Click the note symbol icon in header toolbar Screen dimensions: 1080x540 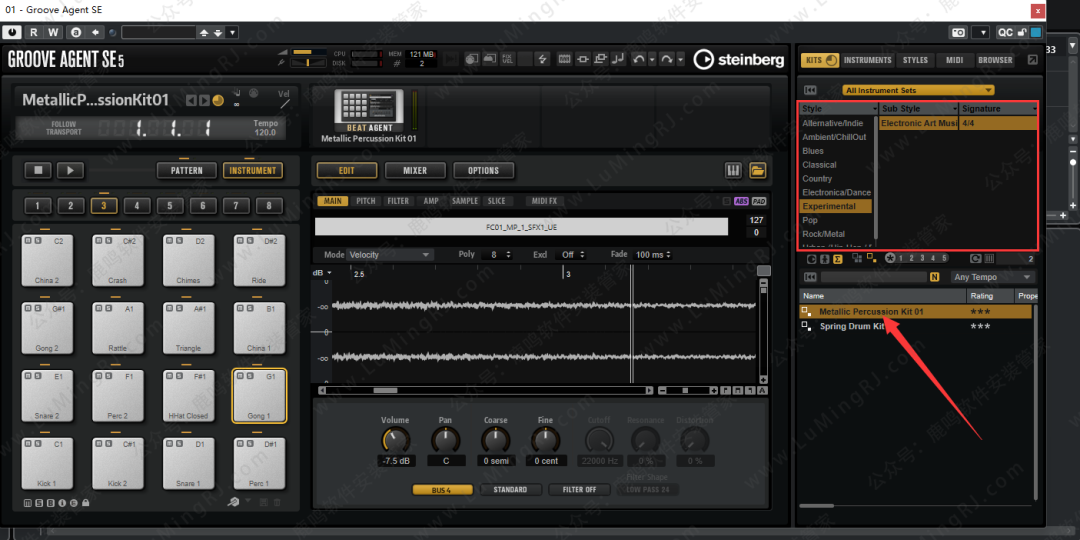tap(619, 60)
